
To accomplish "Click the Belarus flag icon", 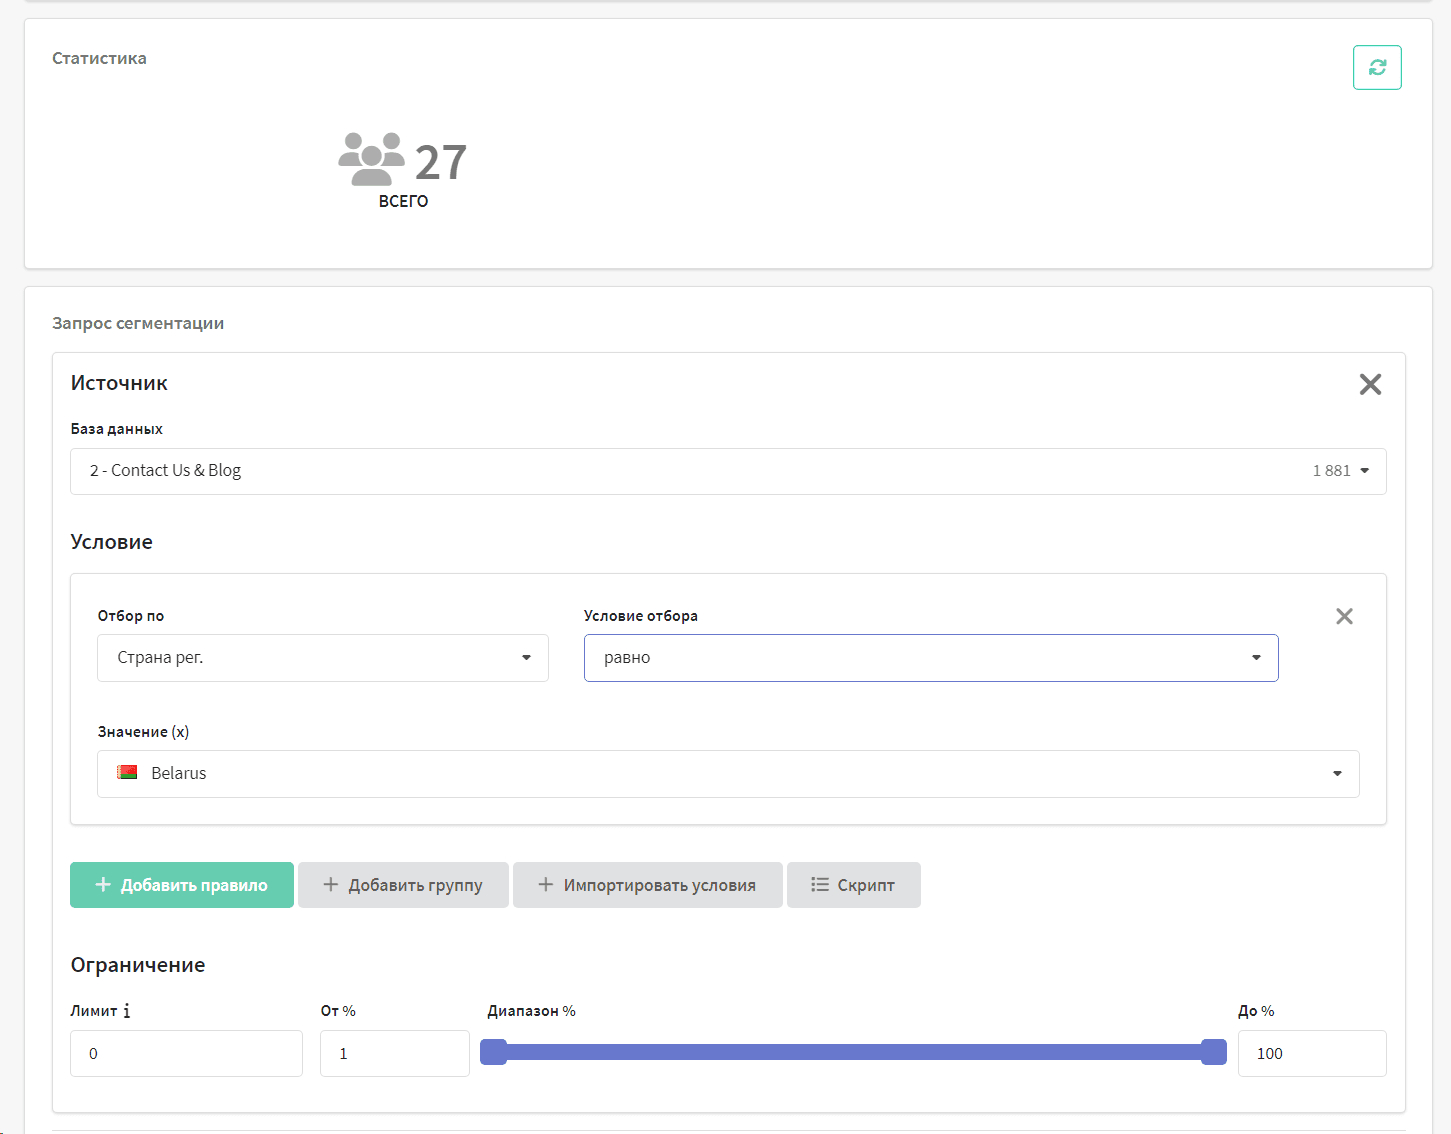I will coord(127,773).
